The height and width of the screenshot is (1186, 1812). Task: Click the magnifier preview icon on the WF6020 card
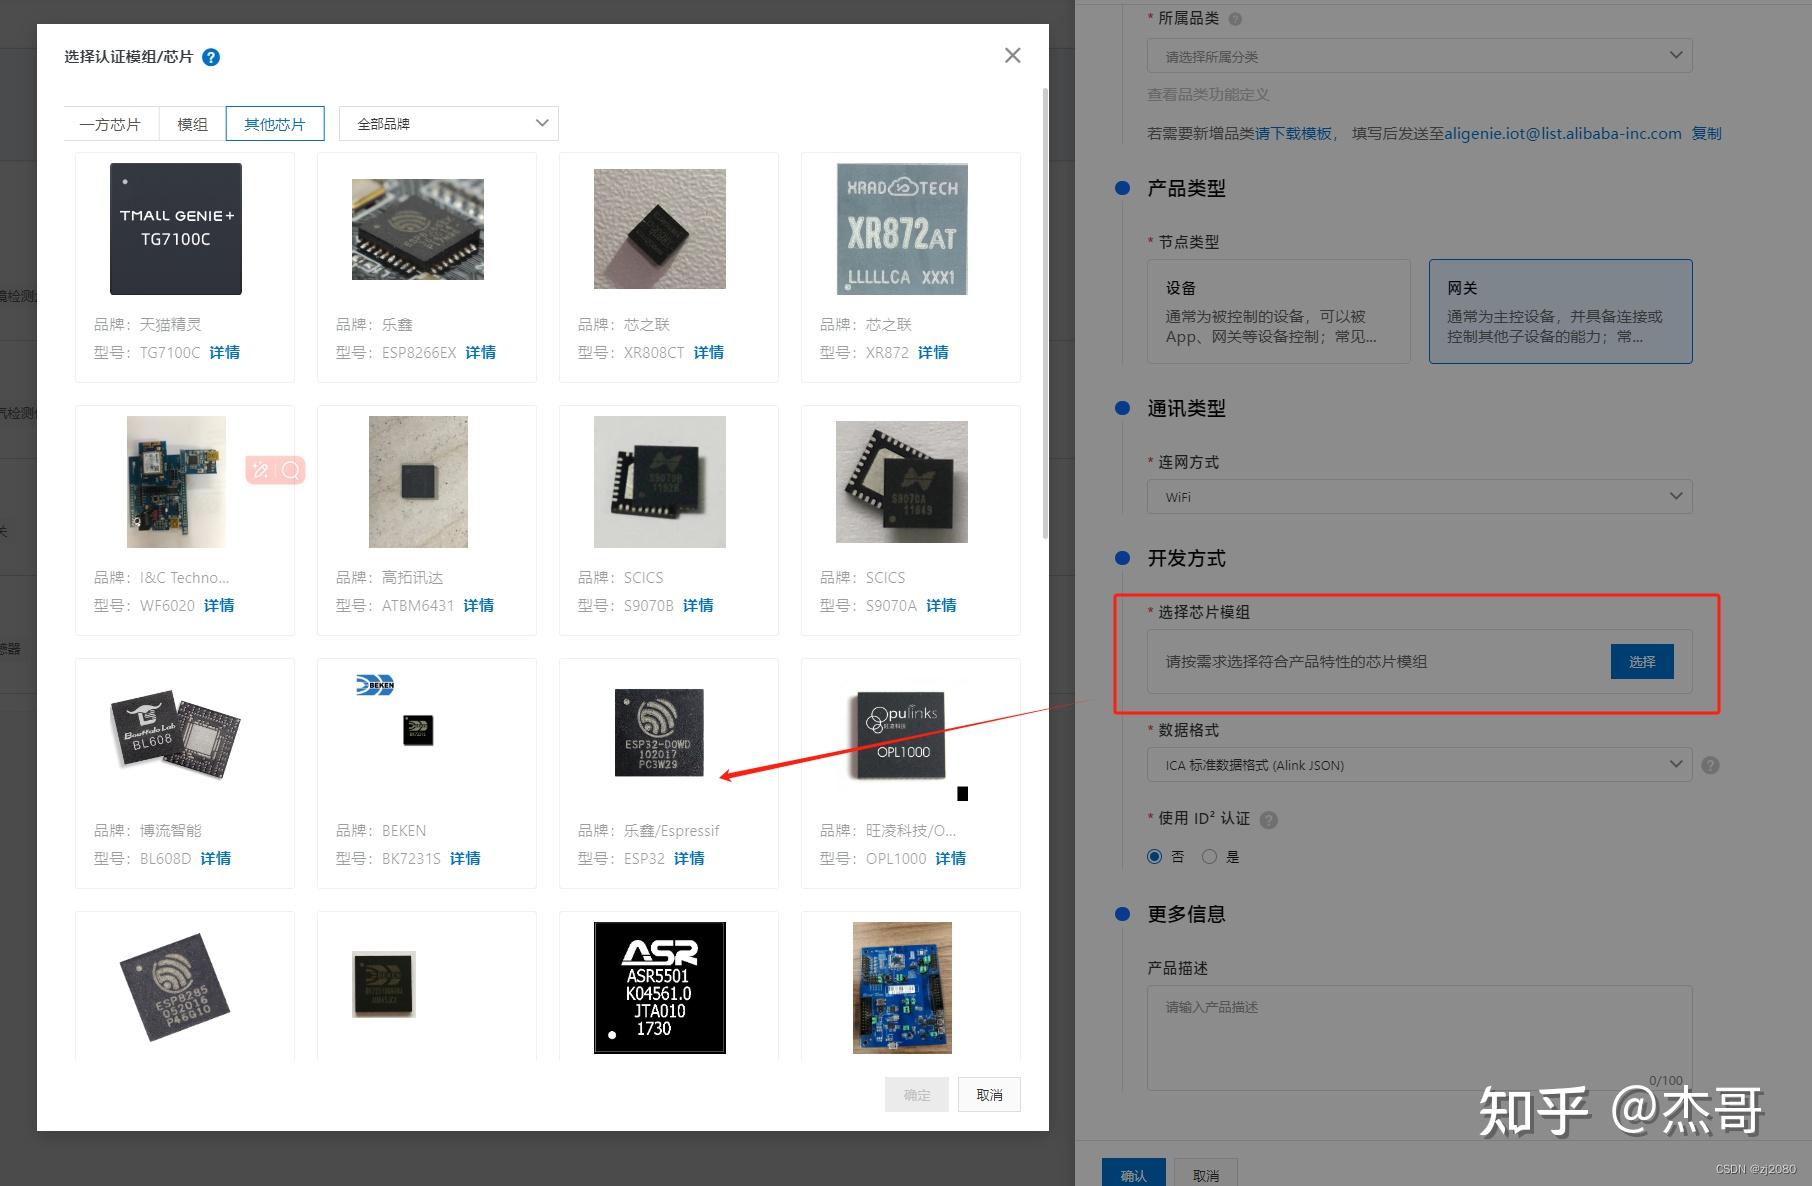[290, 470]
